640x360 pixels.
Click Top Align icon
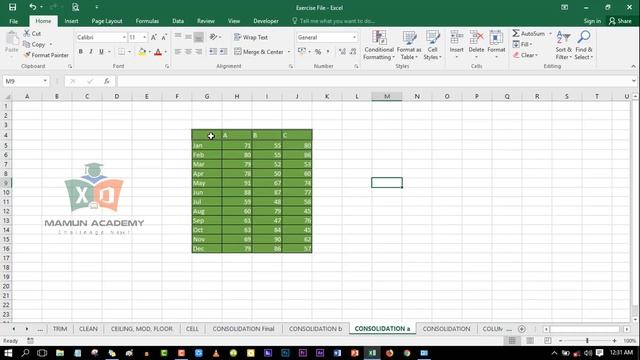click(x=178, y=37)
